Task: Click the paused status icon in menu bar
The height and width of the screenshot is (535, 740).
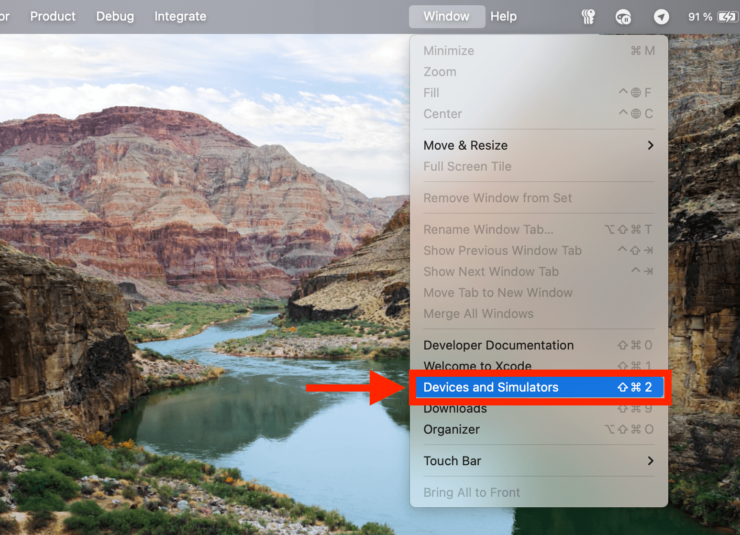Action: click(624, 17)
